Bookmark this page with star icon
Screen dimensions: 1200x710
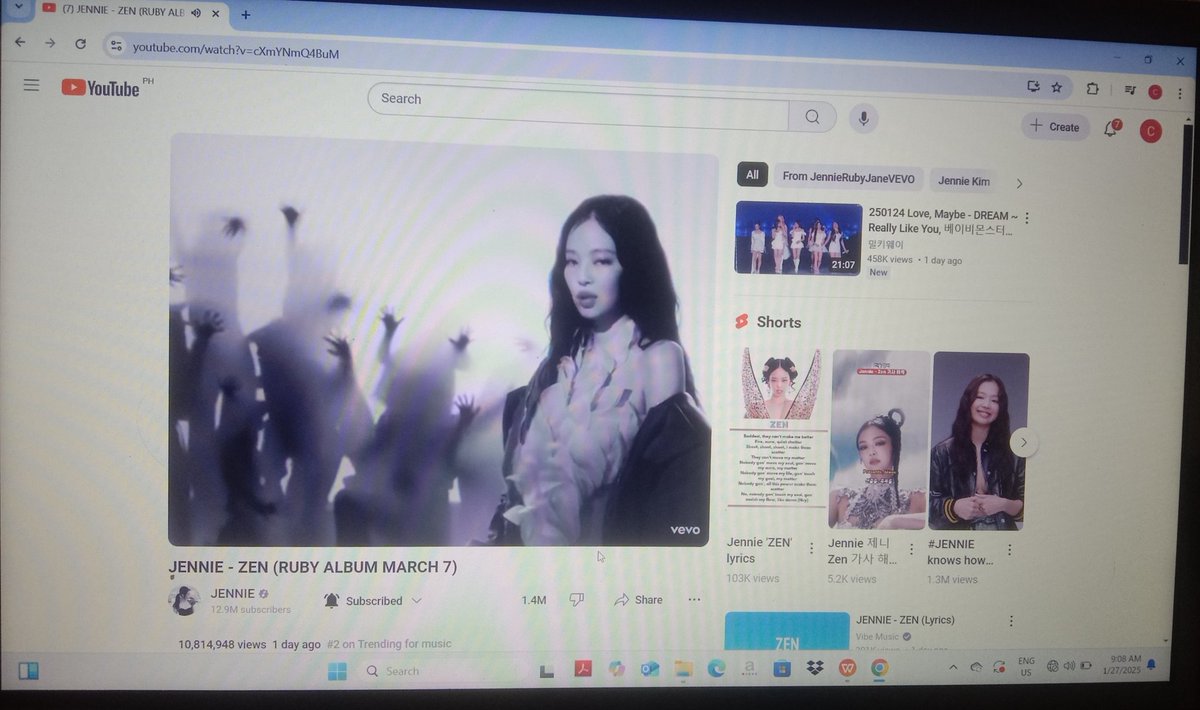tap(1056, 87)
